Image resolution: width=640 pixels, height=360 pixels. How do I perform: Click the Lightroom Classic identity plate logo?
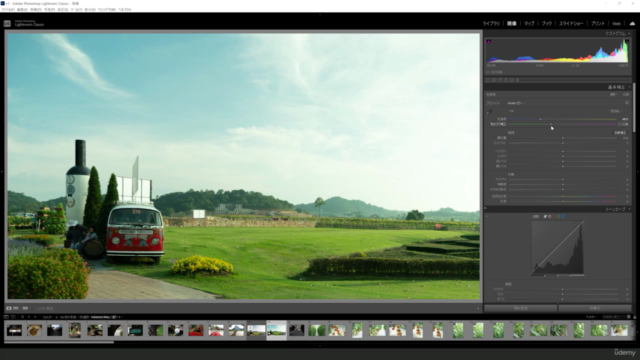(7, 24)
